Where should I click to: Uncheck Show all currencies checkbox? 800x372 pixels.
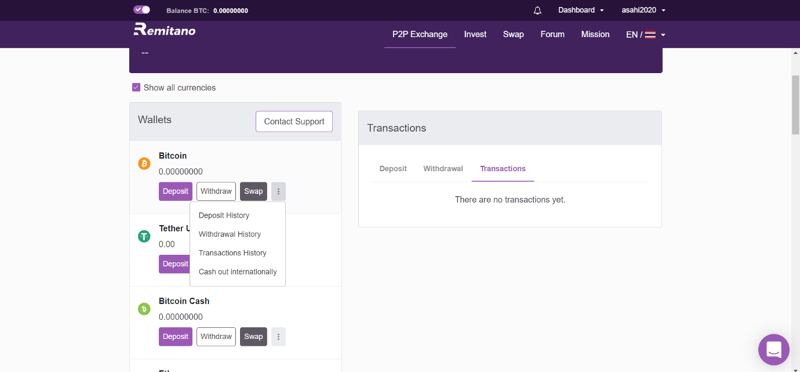[x=136, y=87]
